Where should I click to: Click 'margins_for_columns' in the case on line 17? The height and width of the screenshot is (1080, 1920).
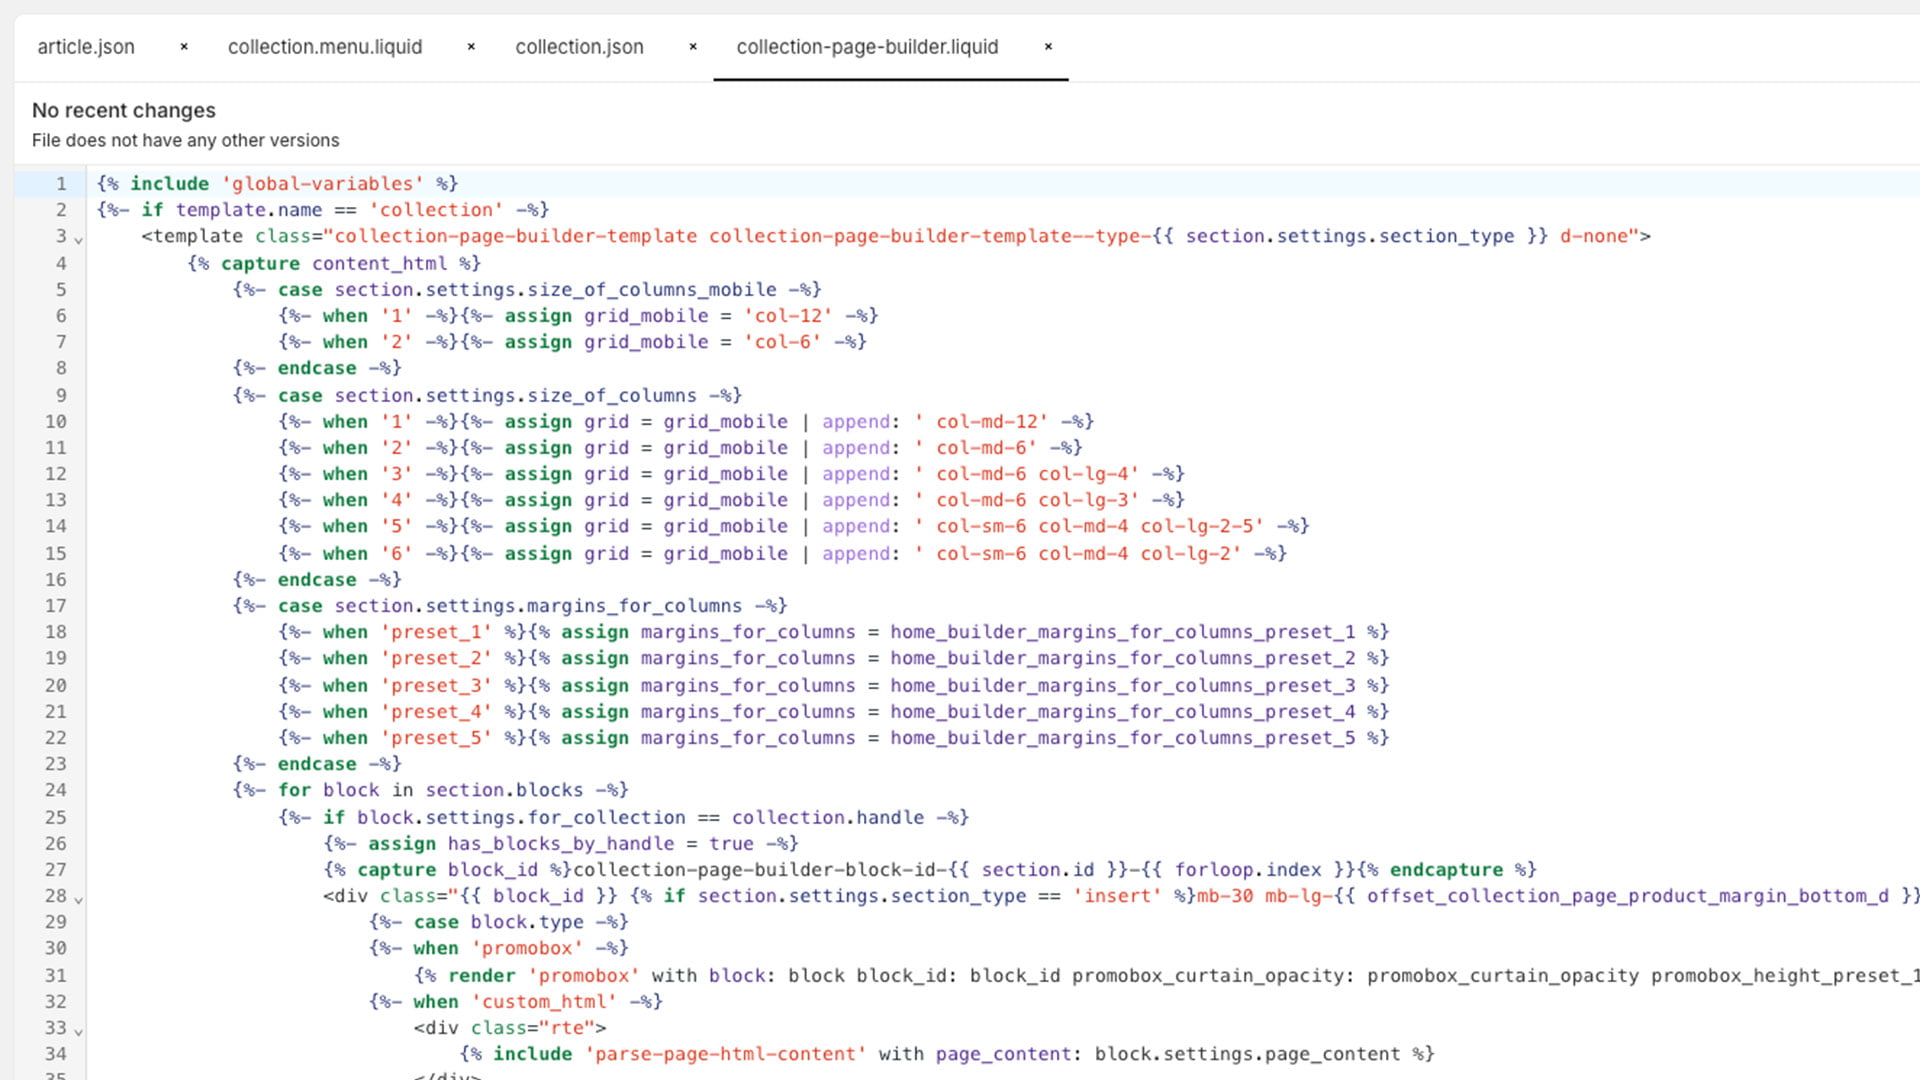click(635, 606)
